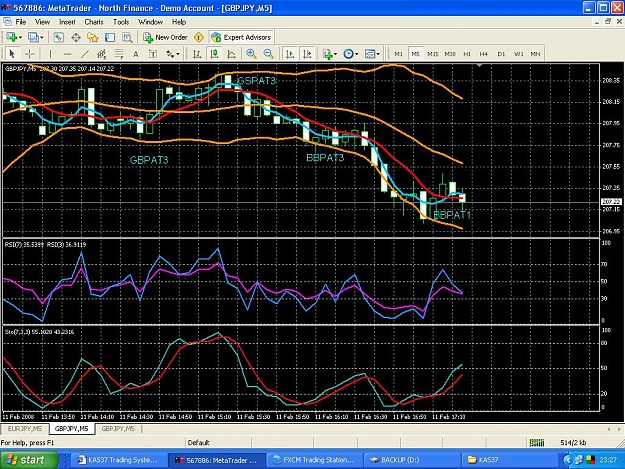Image resolution: width=625 pixels, height=469 pixels.
Task: Open the Profiles icon
Action: [x=33, y=37]
